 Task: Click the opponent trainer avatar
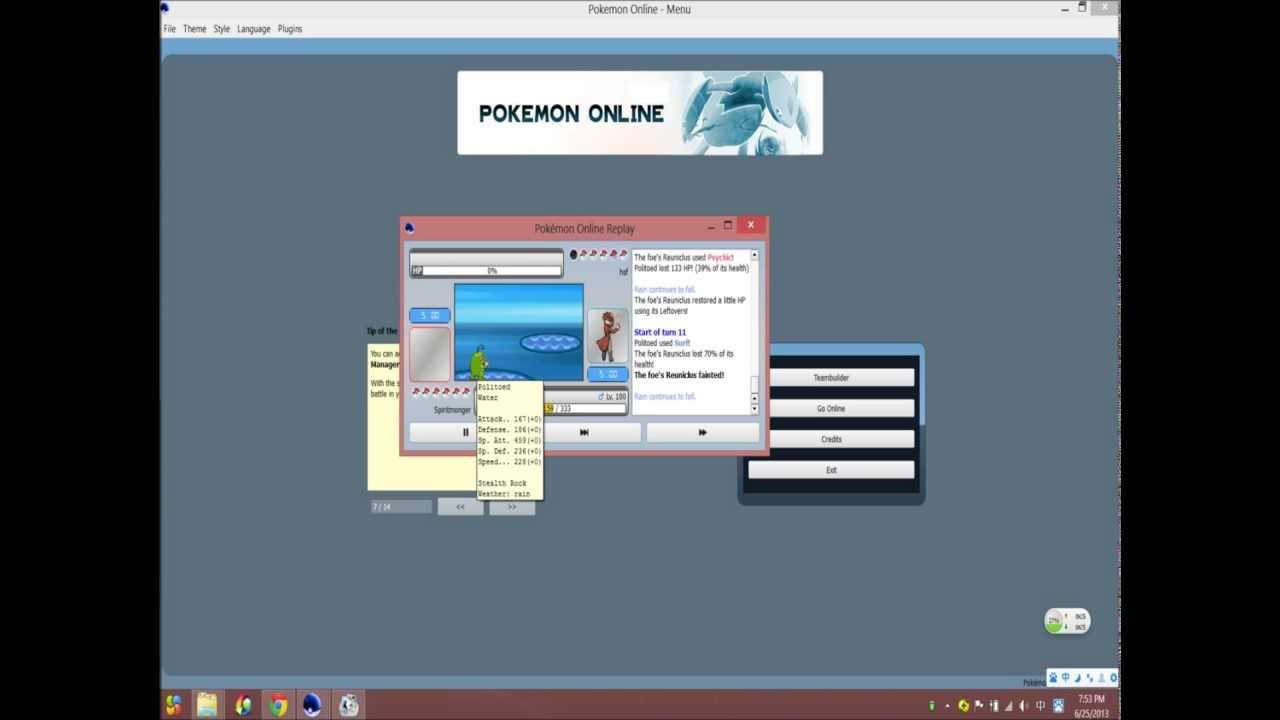607,335
